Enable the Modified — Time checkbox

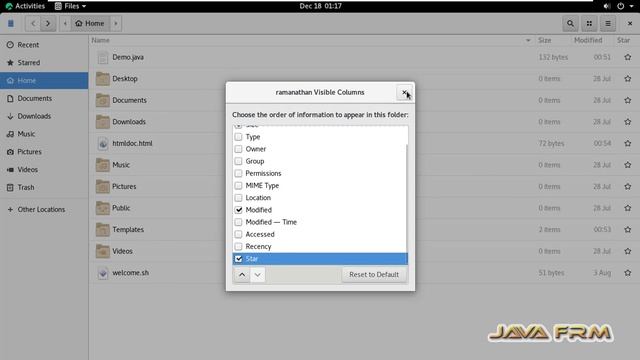pos(239,222)
